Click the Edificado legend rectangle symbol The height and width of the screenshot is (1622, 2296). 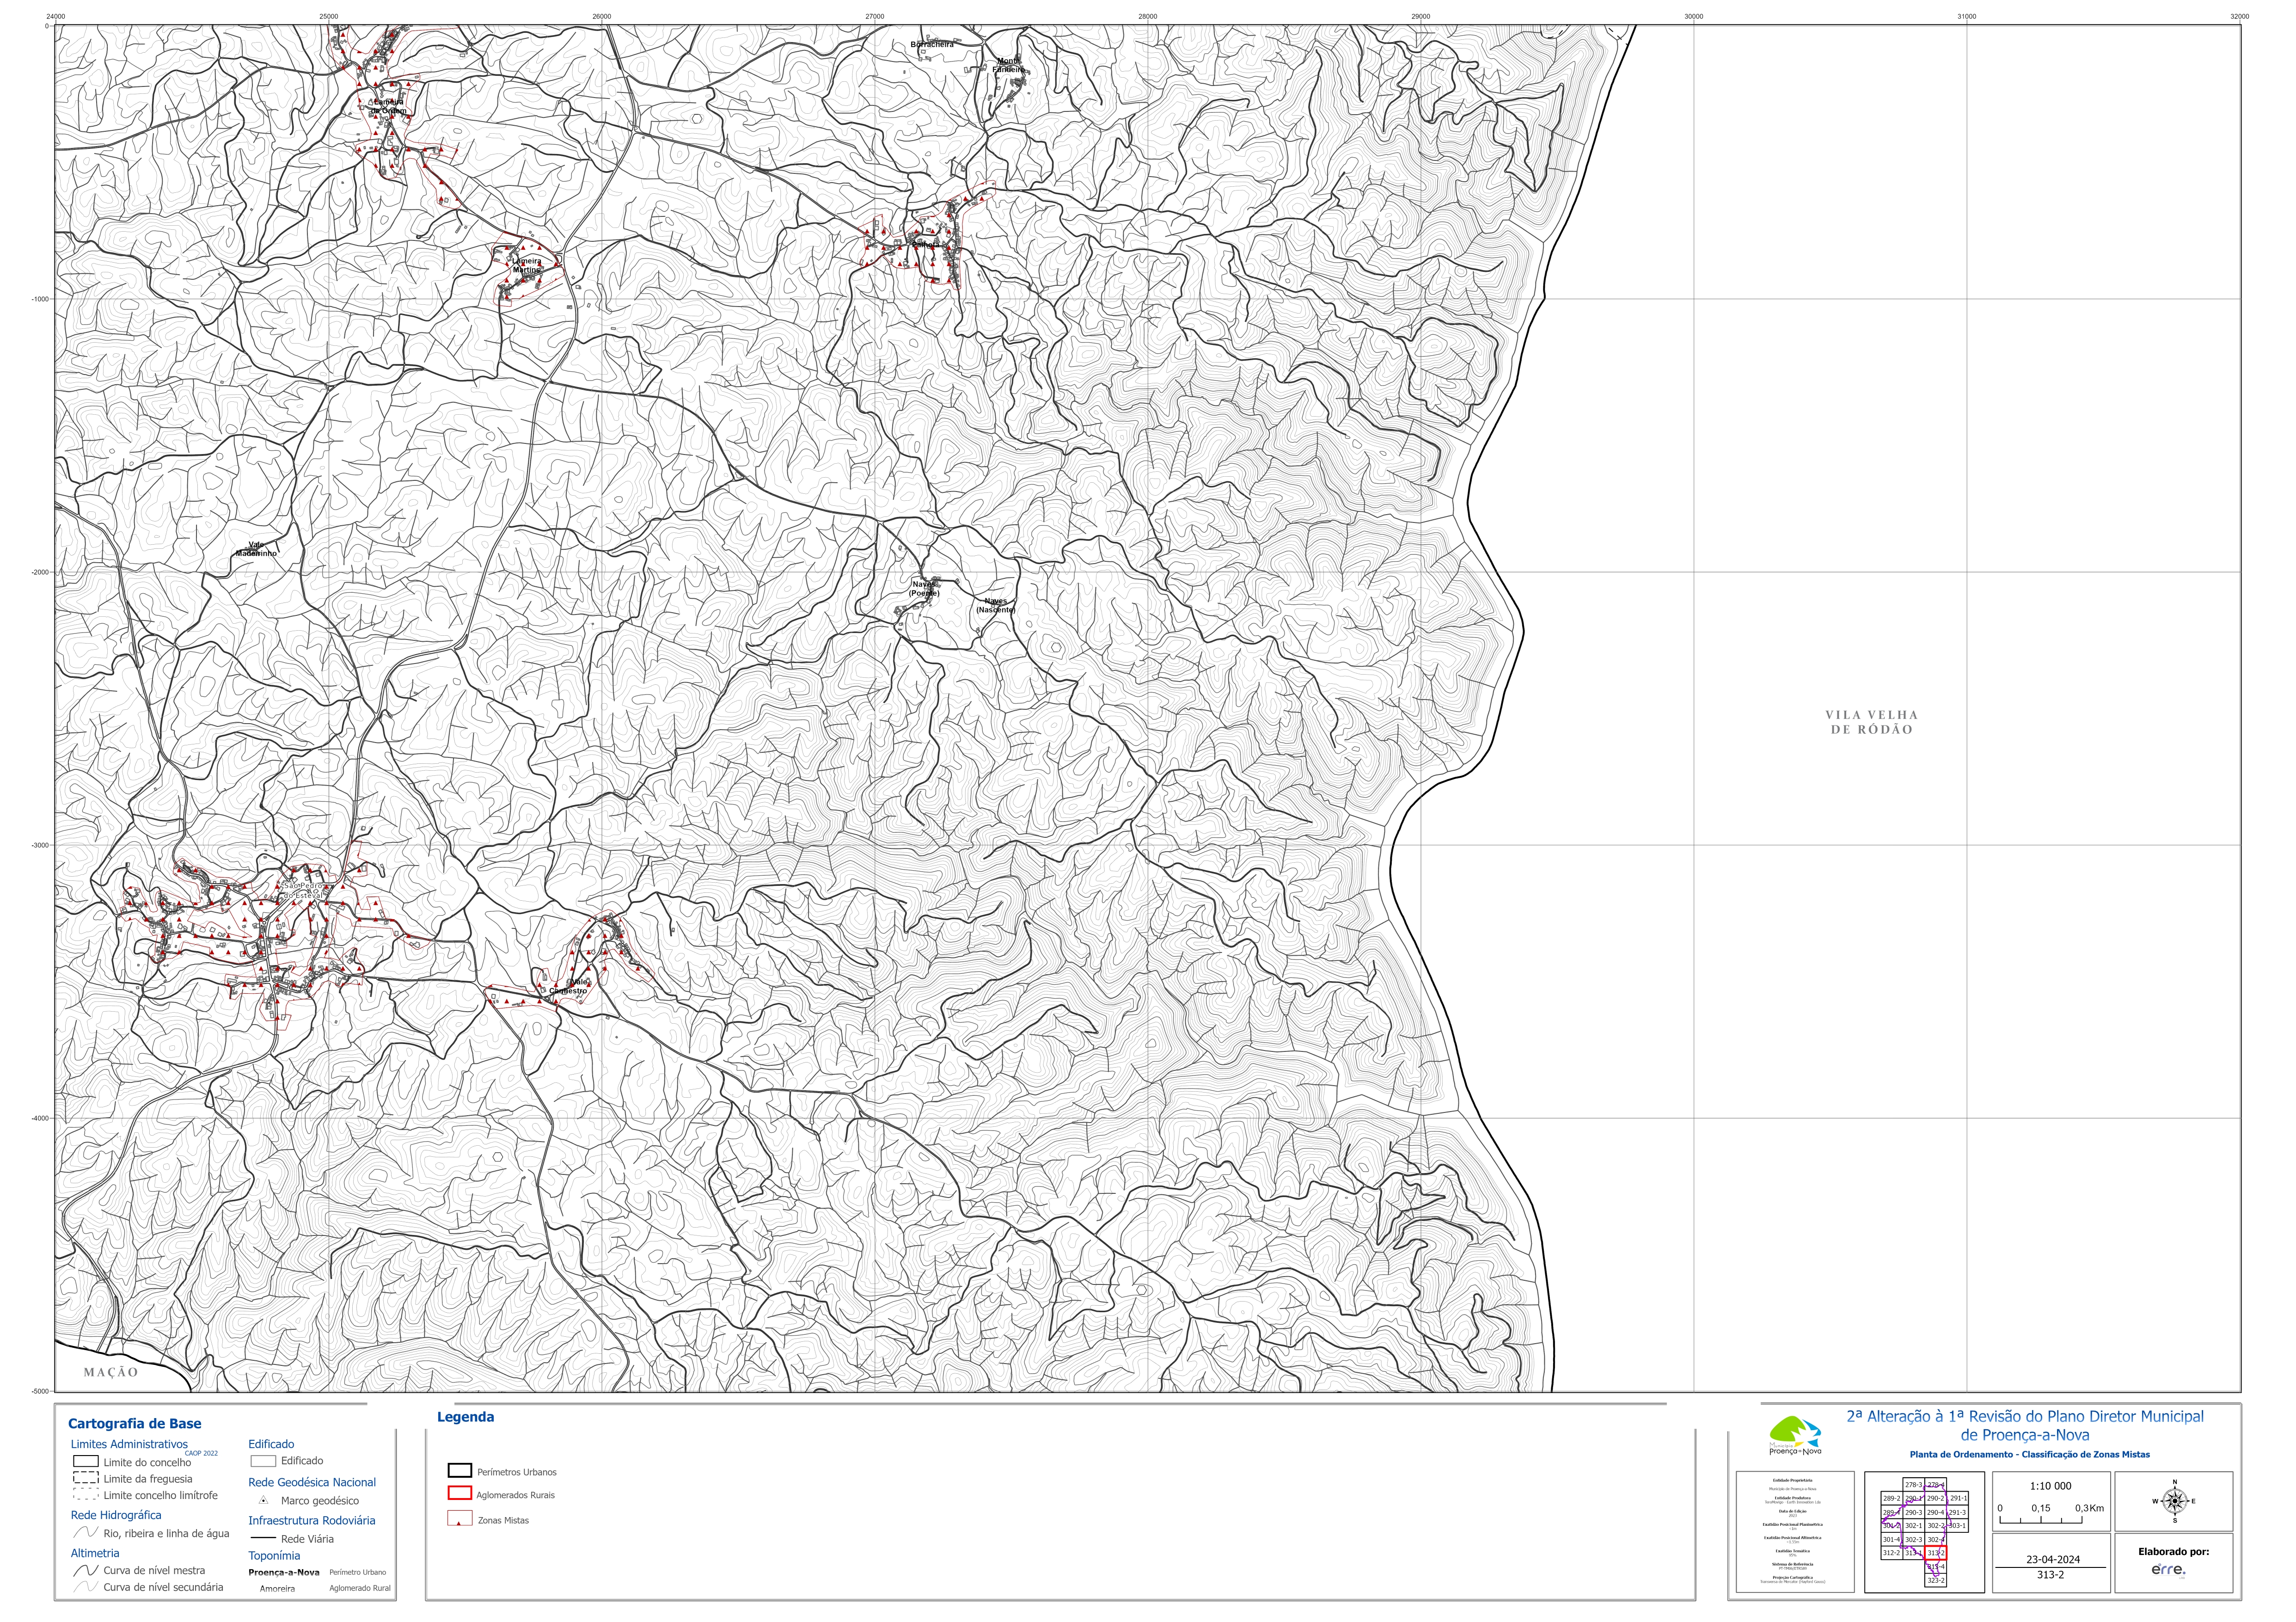point(263,1461)
